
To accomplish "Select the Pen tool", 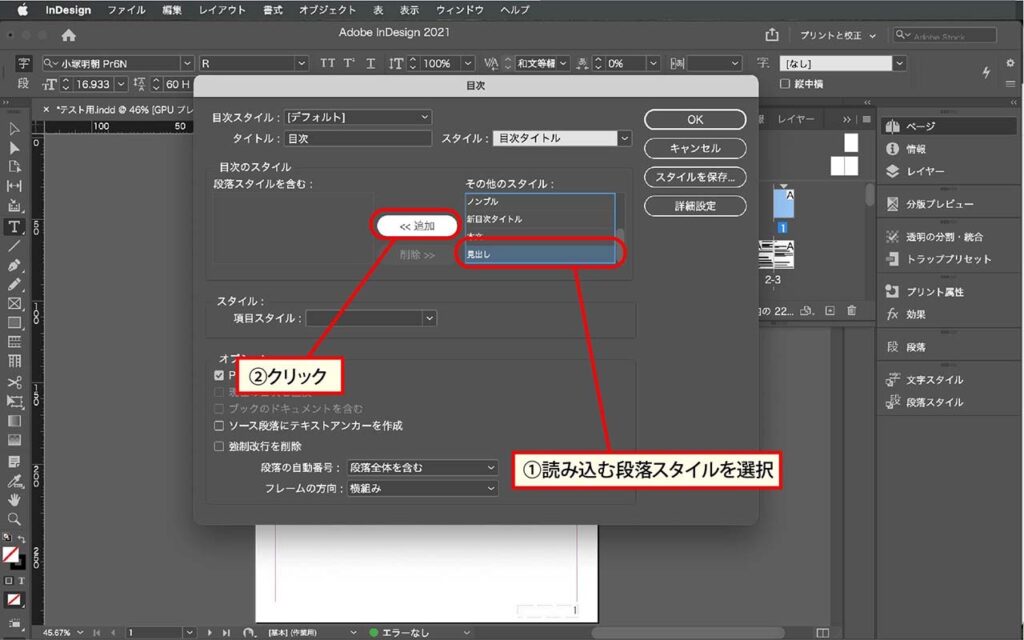I will (x=14, y=266).
